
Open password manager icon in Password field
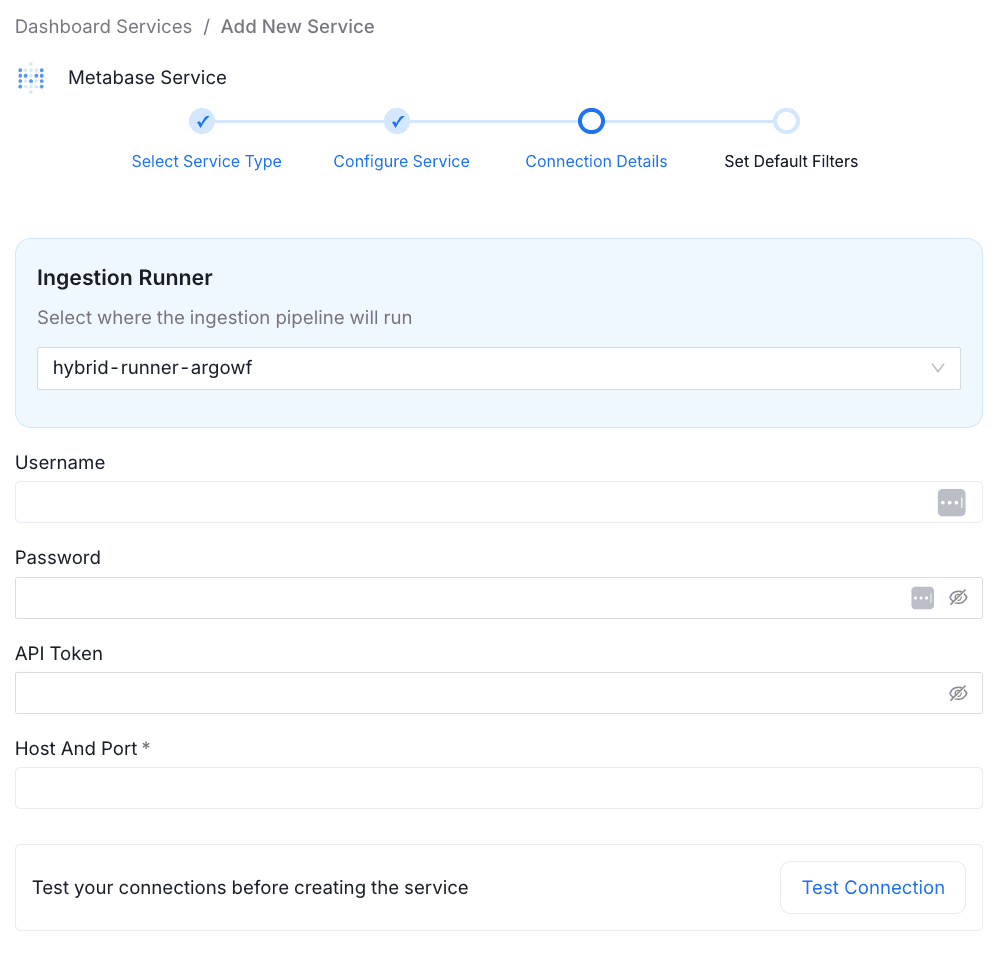click(922, 598)
